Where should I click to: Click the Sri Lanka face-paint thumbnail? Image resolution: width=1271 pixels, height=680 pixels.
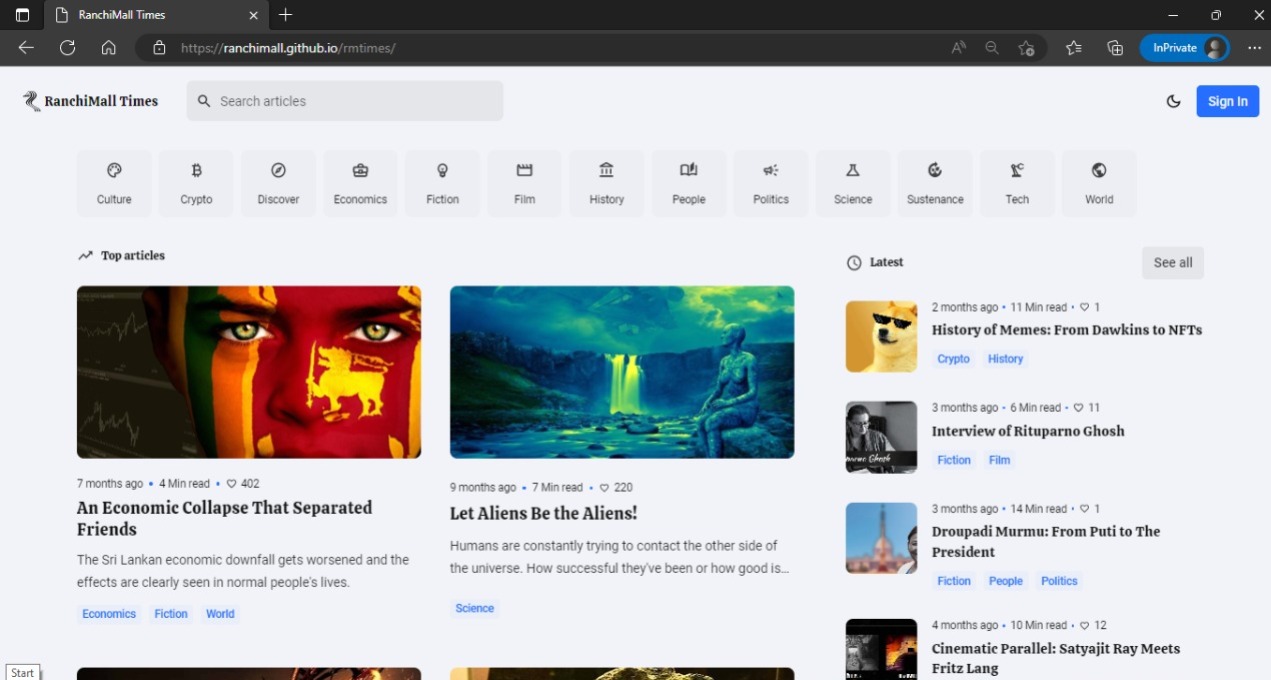pos(249,372)
